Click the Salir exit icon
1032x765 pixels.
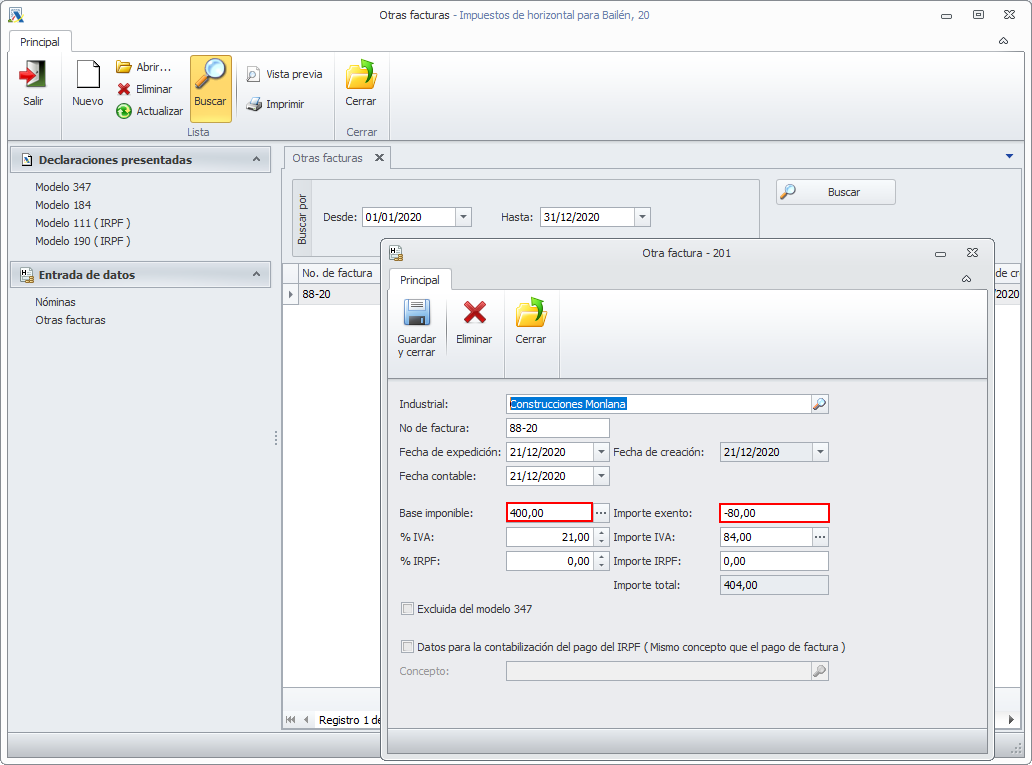coord(33,76)
